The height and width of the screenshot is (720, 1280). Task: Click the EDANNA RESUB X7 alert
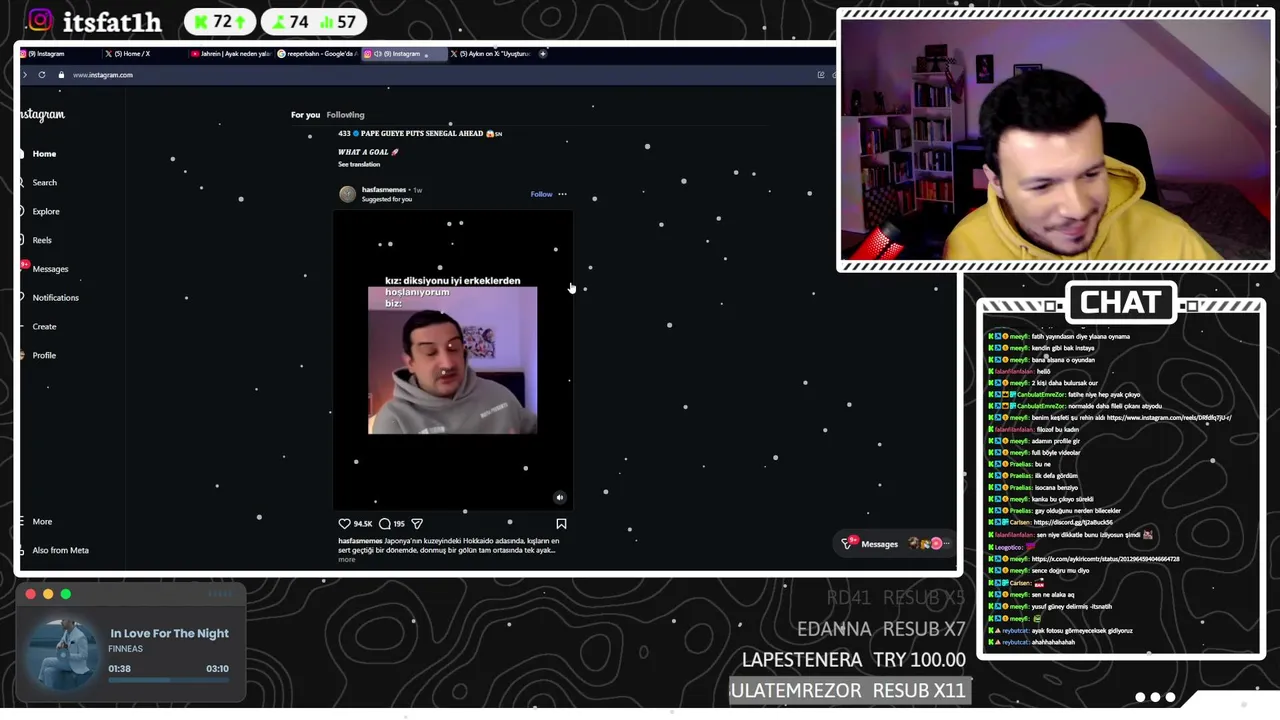[x=881, y=629]
